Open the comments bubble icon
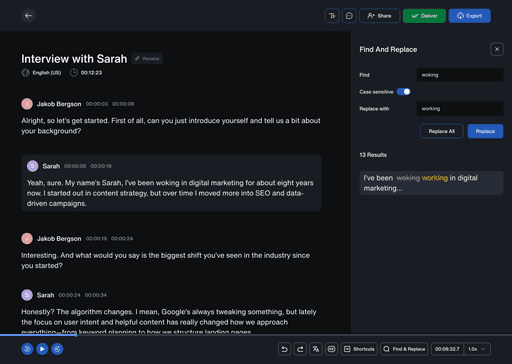512x364 pixels. pos(349,16)
